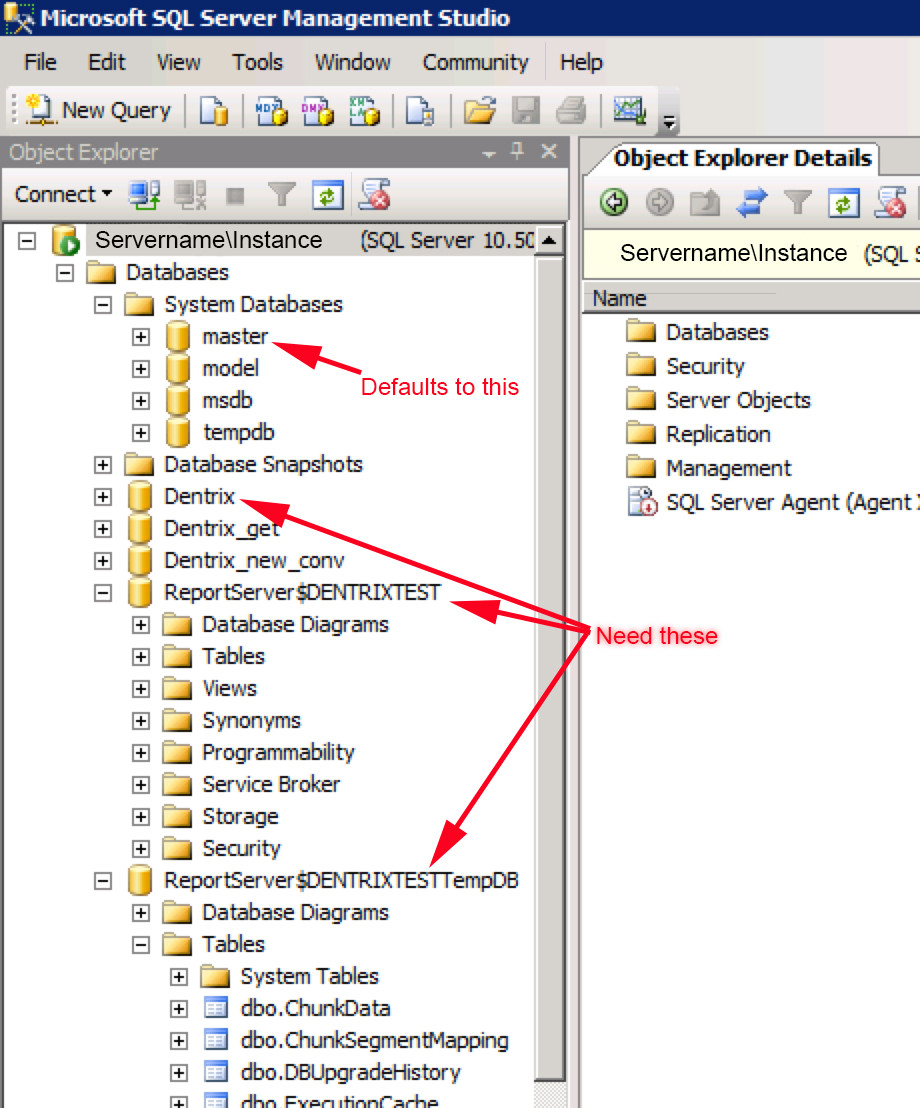
Task: Navigate back in Object Explorer Details
Action: coord(613,202)
